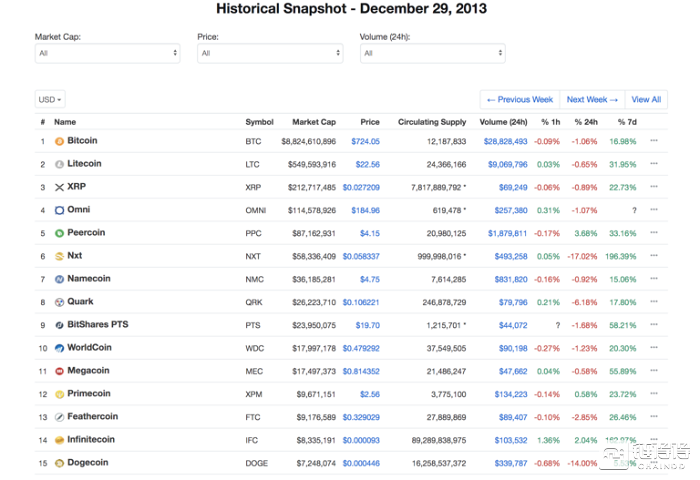The width and height of the screenshot is (700, 480).
Task: Open the USD currency dropdown
Action: coord(50,100)
